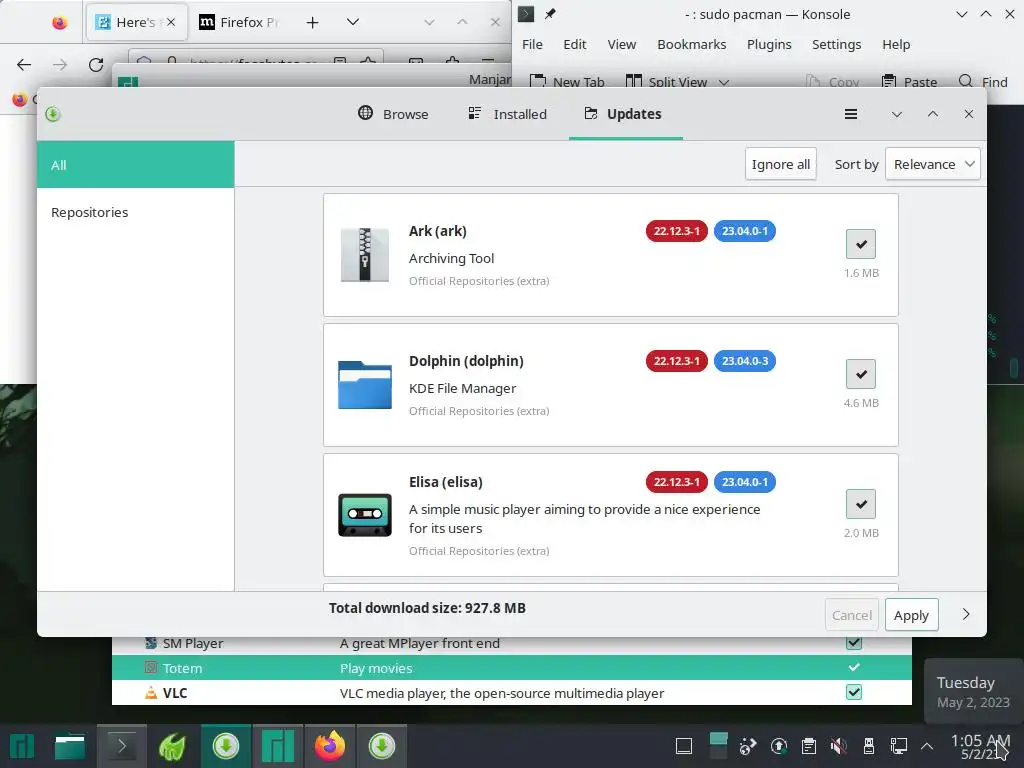This screenshot has height=768, width=1024.
Task: Click the network icon in system tray
Action: [899, 746]
